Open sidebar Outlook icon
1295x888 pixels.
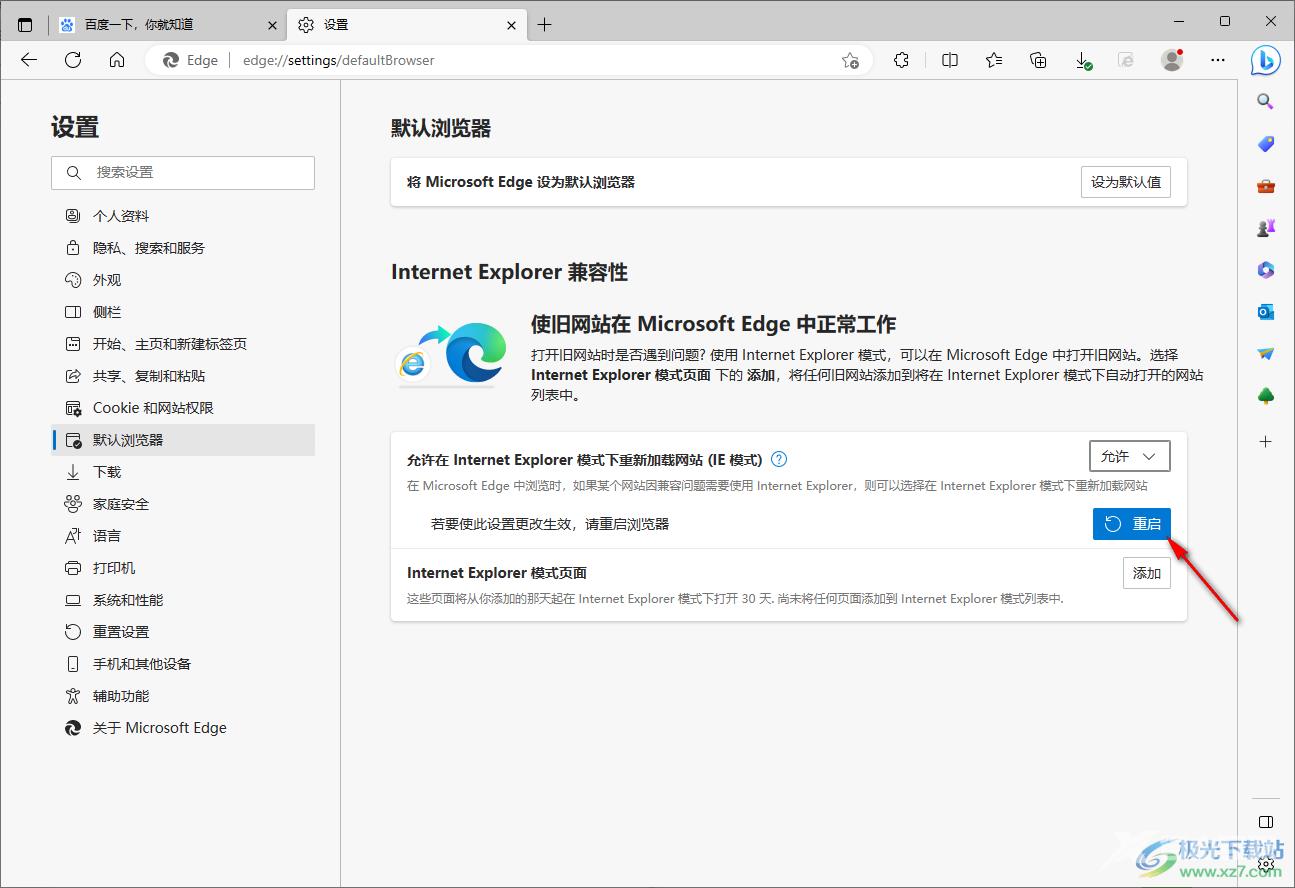(x=1266, y=312)
